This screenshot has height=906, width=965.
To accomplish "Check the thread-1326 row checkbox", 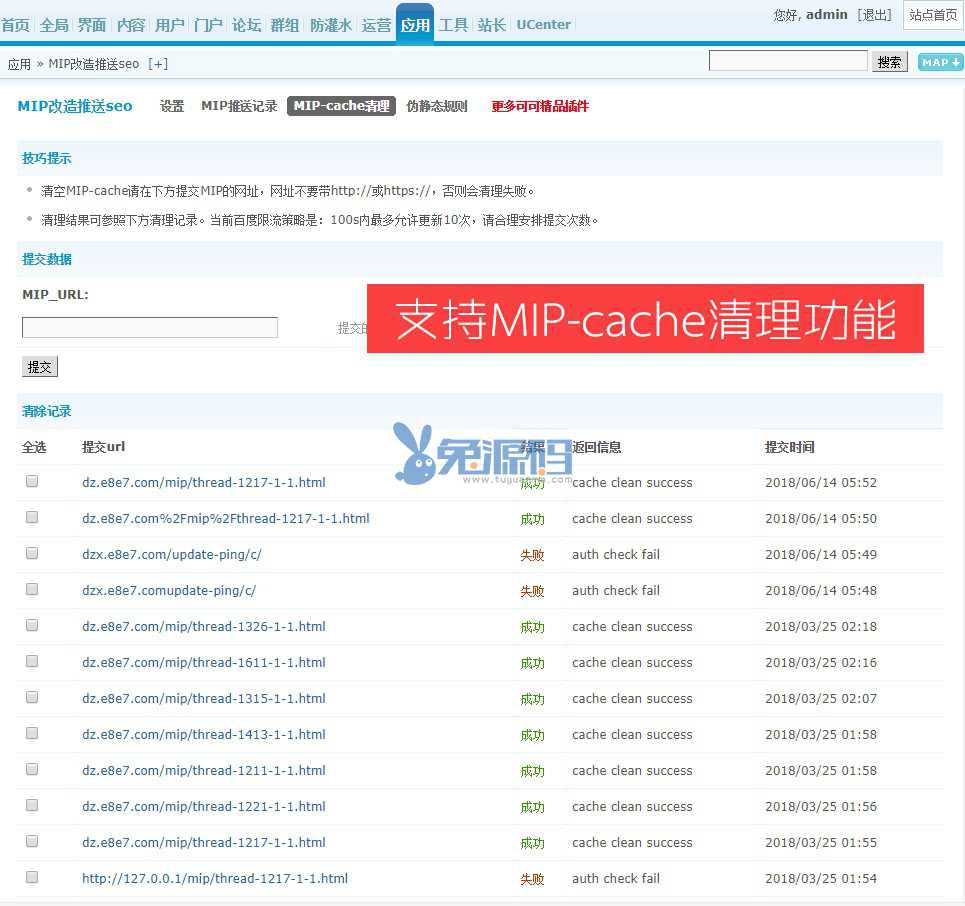I will (32, 625).
